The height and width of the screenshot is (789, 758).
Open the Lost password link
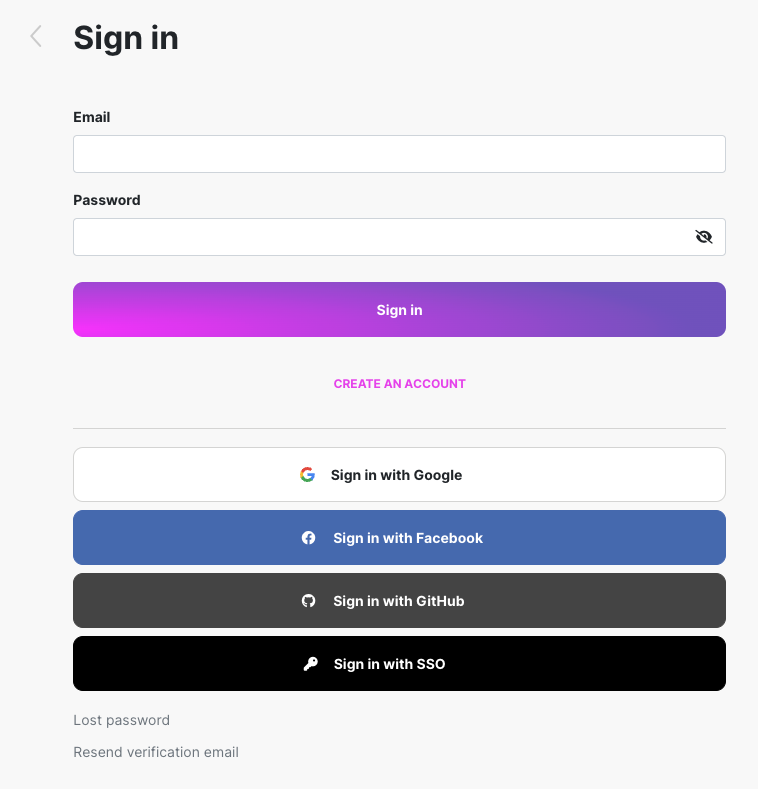pyautogui.click(x=121, y=720)
